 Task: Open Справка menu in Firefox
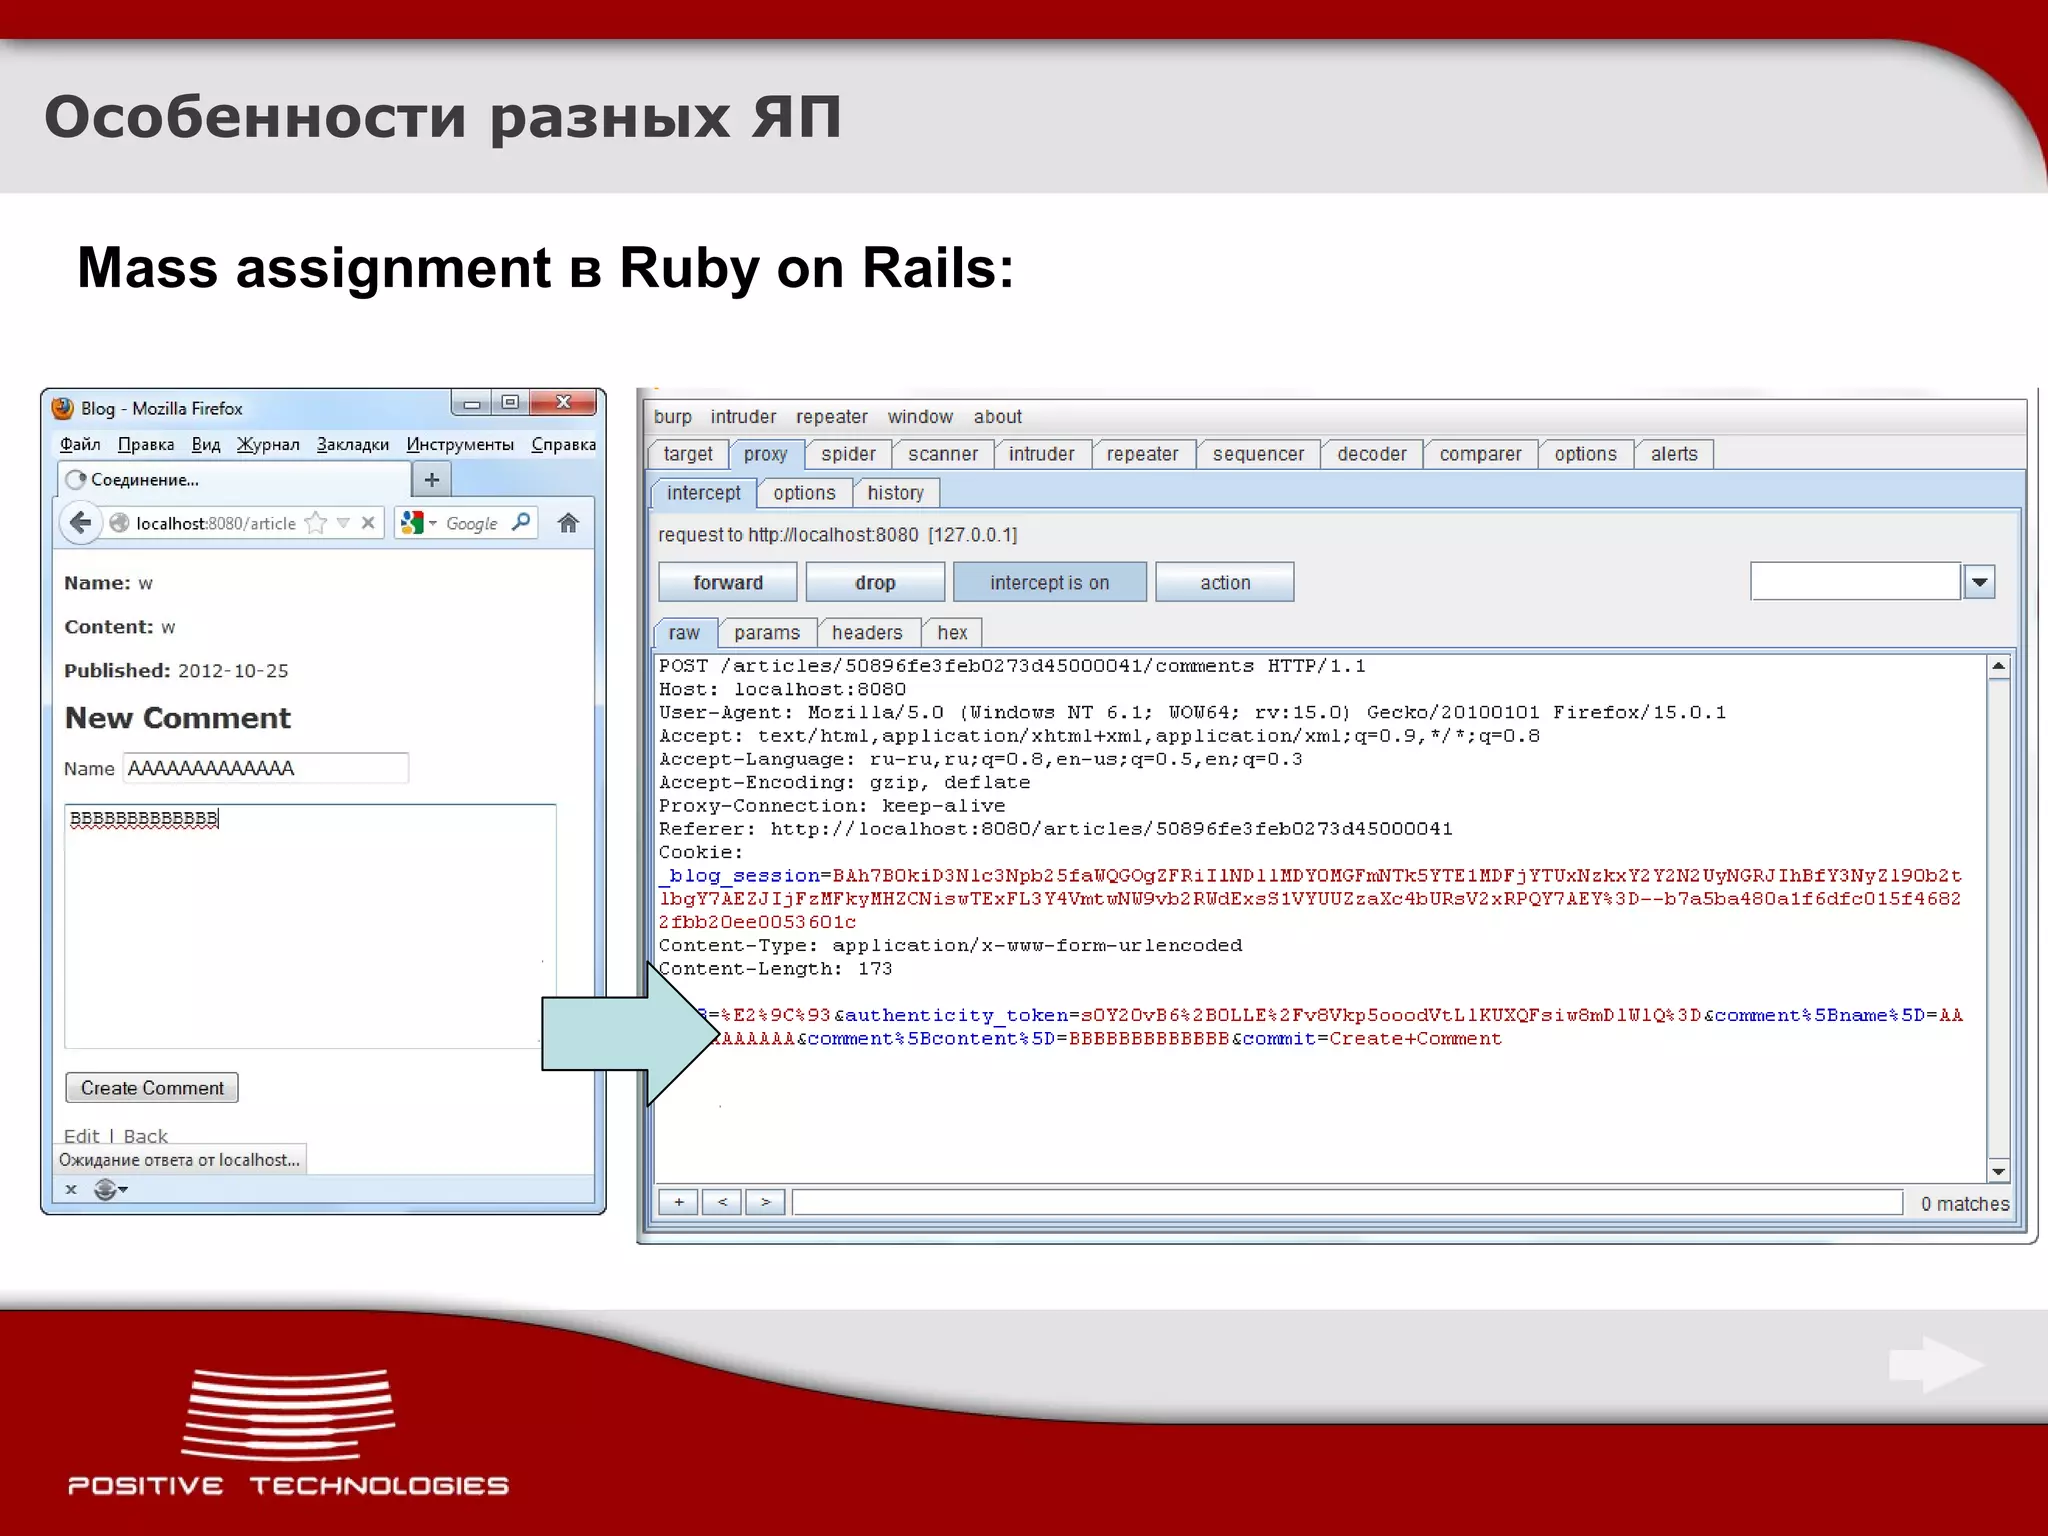coord(563,444)
